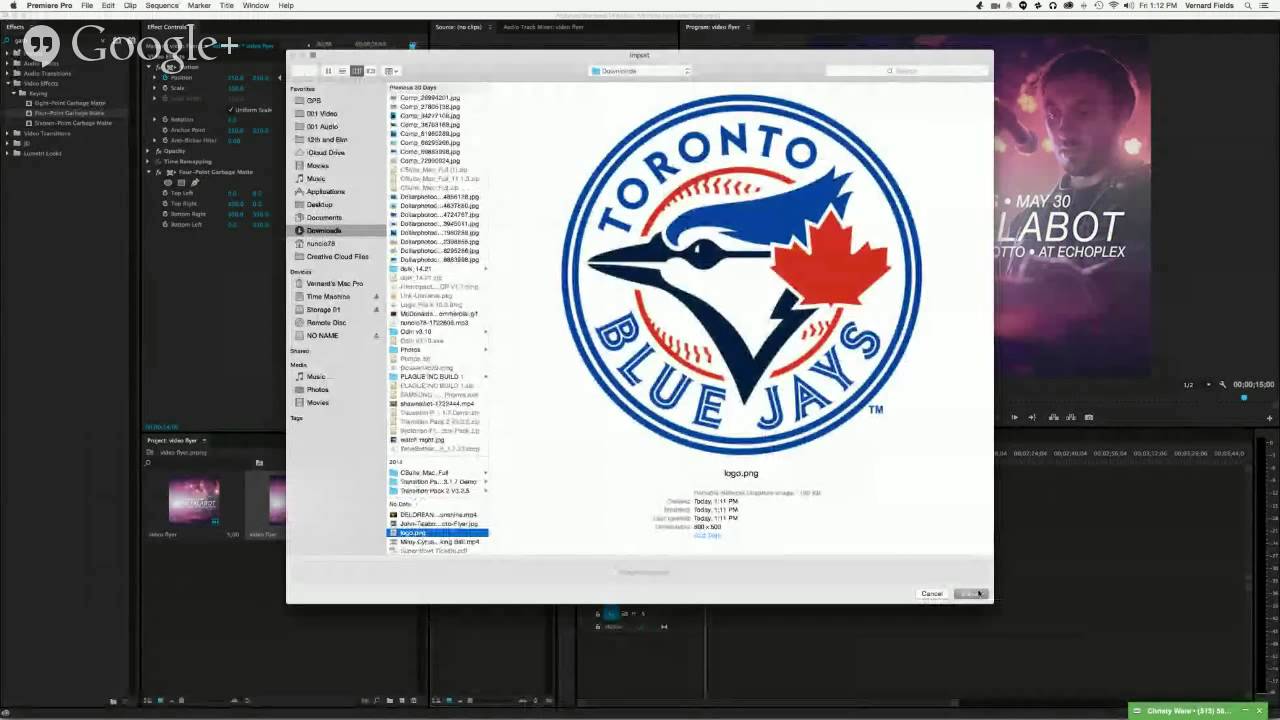Select Comp_81980289.jpg file

pos(430,134)
